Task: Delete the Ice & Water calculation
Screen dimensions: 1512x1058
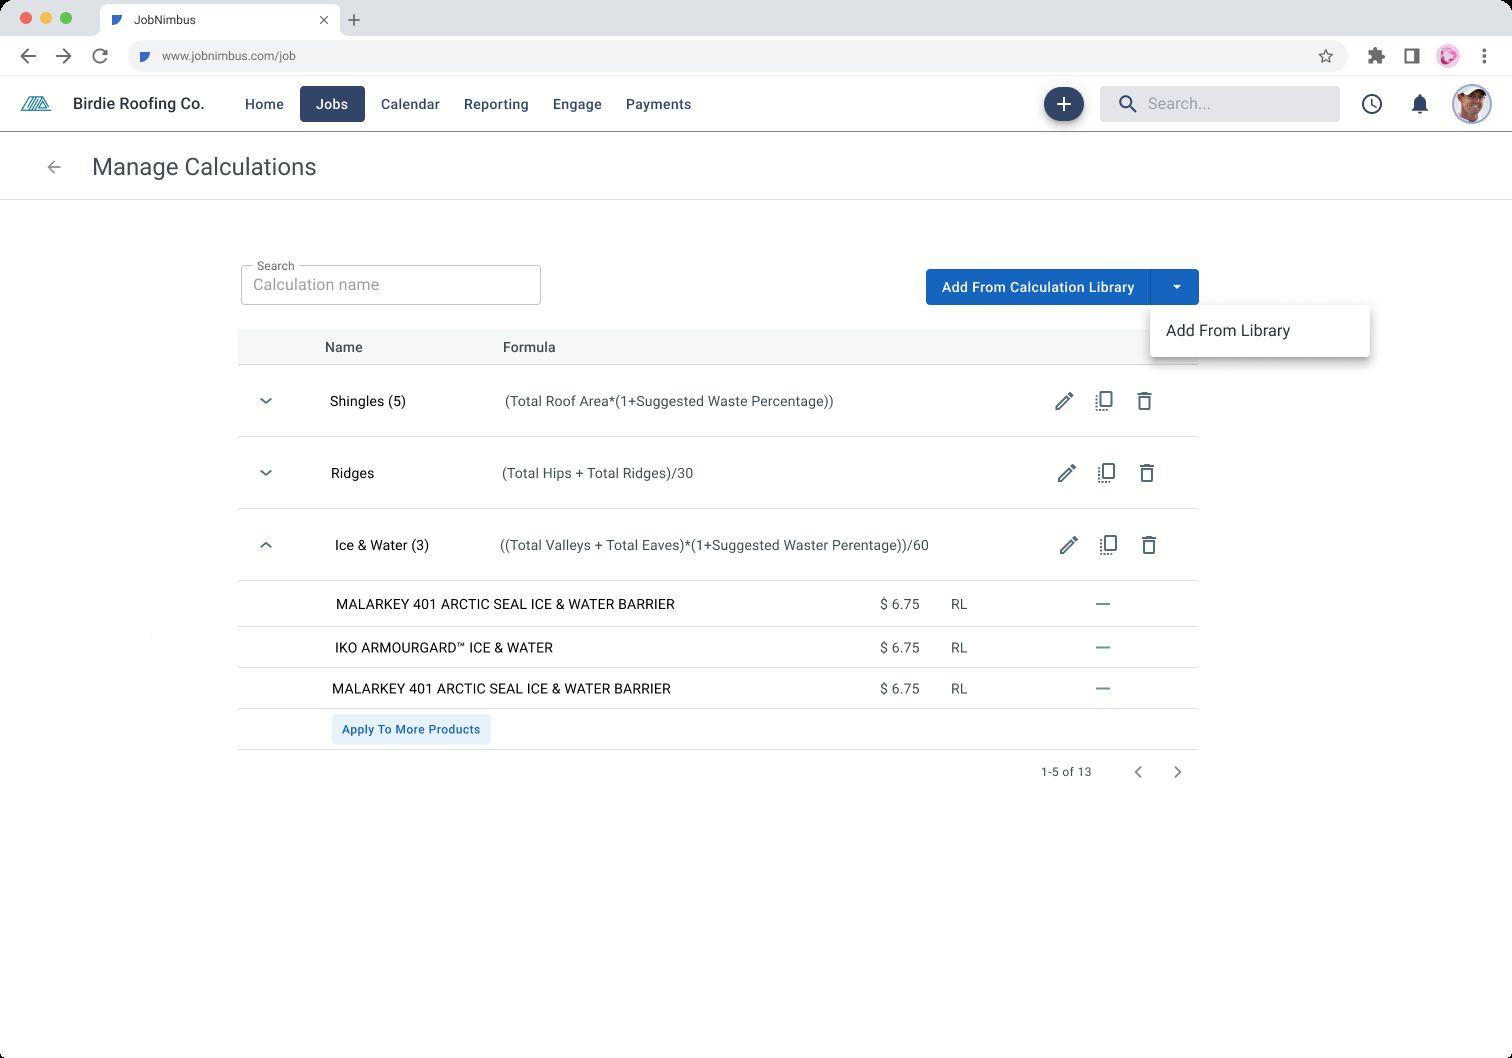Action: [1149, 545]
